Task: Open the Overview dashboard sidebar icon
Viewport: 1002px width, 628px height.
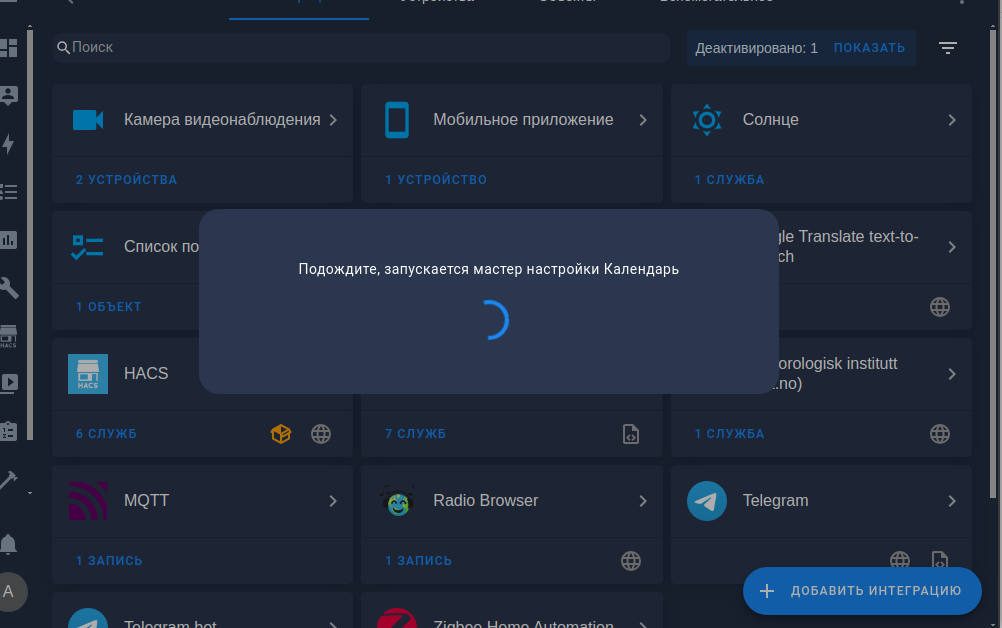Action: (x=8, y=48)
